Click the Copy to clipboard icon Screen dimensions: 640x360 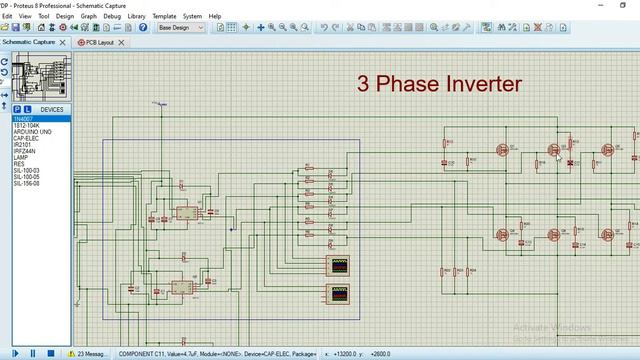pyautogui.click(x=361, y=27)
